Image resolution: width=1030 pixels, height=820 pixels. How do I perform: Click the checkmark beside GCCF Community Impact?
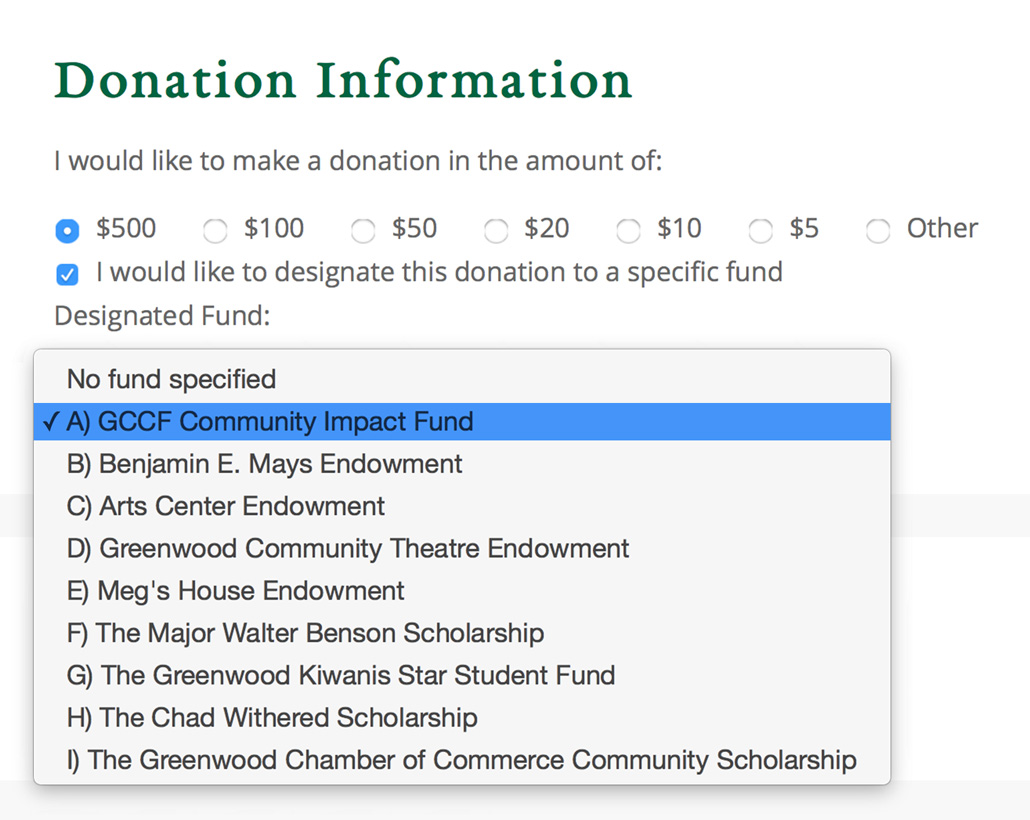click(51, 422)
